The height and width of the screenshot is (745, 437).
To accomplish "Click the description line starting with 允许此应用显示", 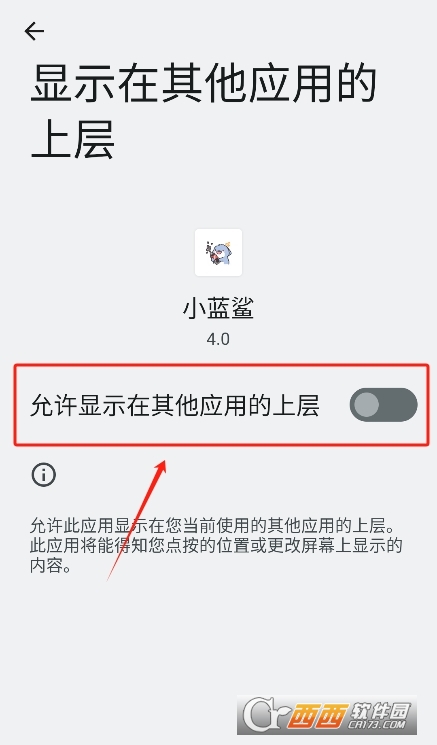I will tap(212, 525).
